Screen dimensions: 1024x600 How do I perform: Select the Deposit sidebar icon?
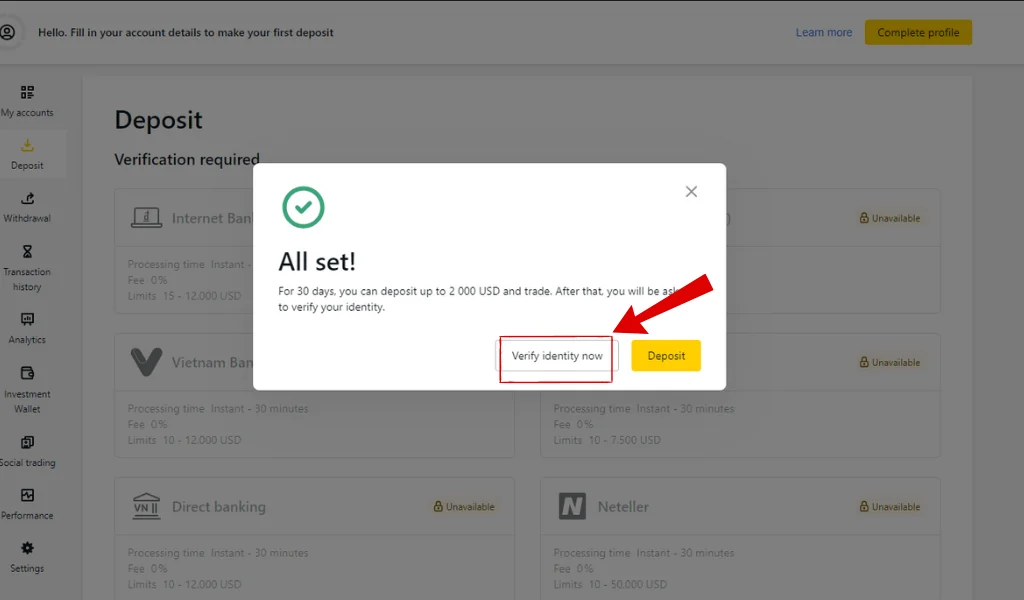(x=27, y=152)
